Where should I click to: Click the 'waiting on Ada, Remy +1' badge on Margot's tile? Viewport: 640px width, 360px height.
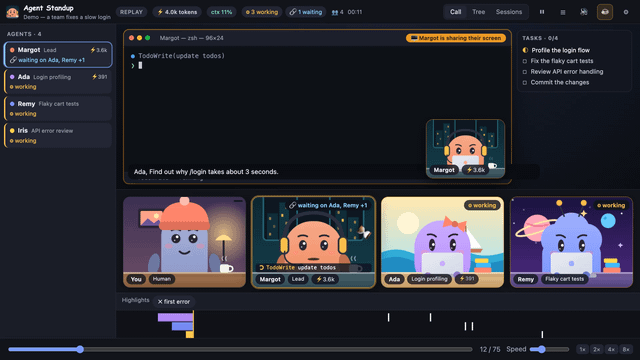(328, 205)
